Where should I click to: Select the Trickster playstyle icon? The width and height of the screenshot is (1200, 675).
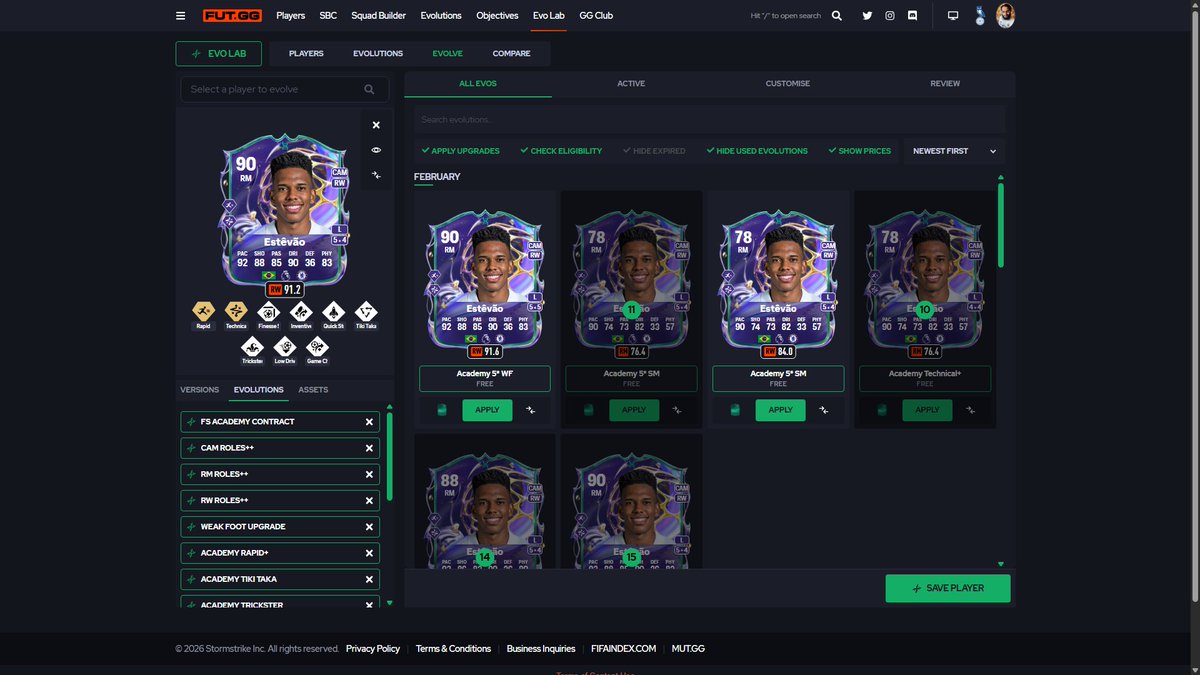(x=252, y=349)
